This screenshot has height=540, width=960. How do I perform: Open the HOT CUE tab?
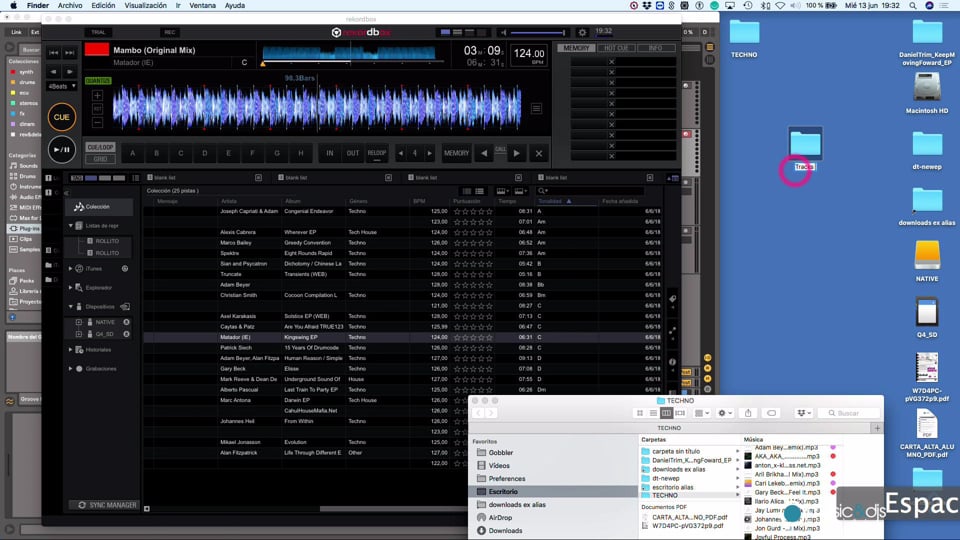[x=616, y=48]
